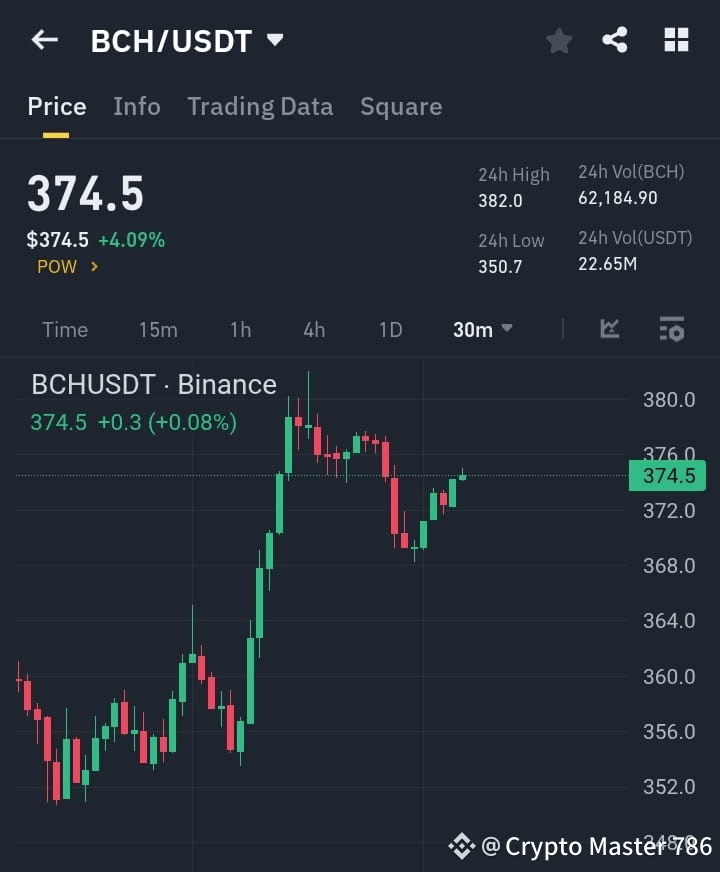Screen dimensions: 720x872
Task: Select the 15m timeframe
Action: 158,329
